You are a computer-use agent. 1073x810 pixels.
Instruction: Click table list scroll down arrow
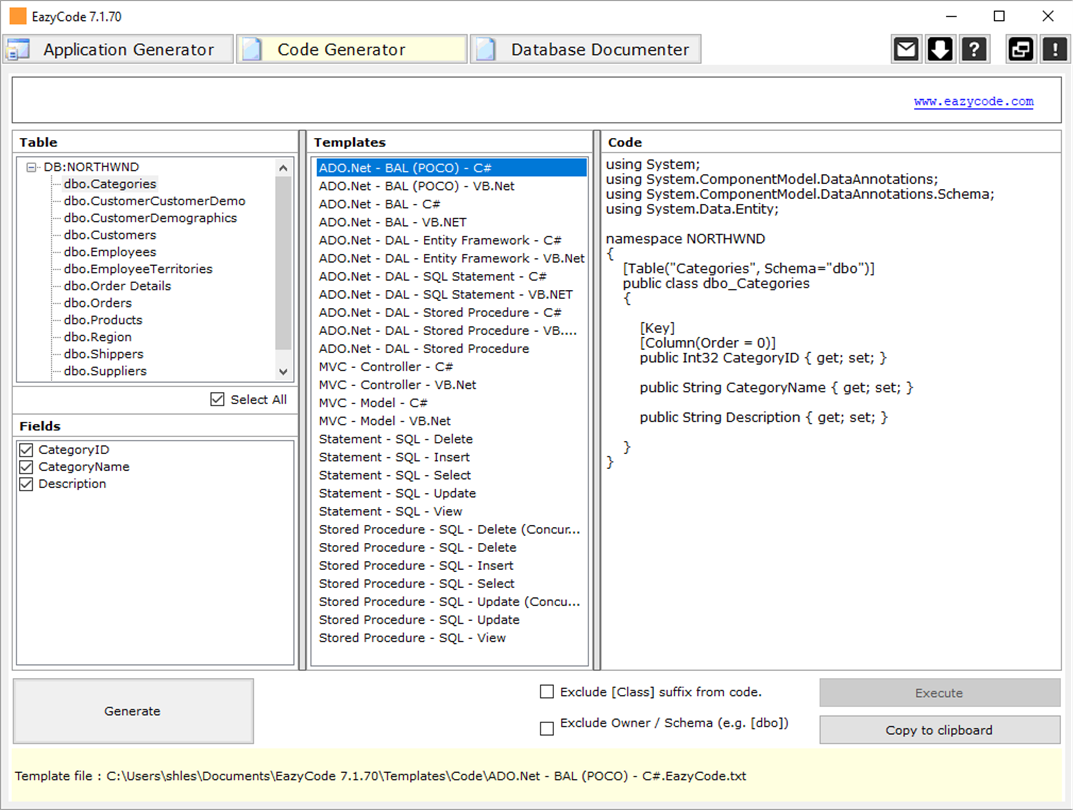tap(283, 371)
